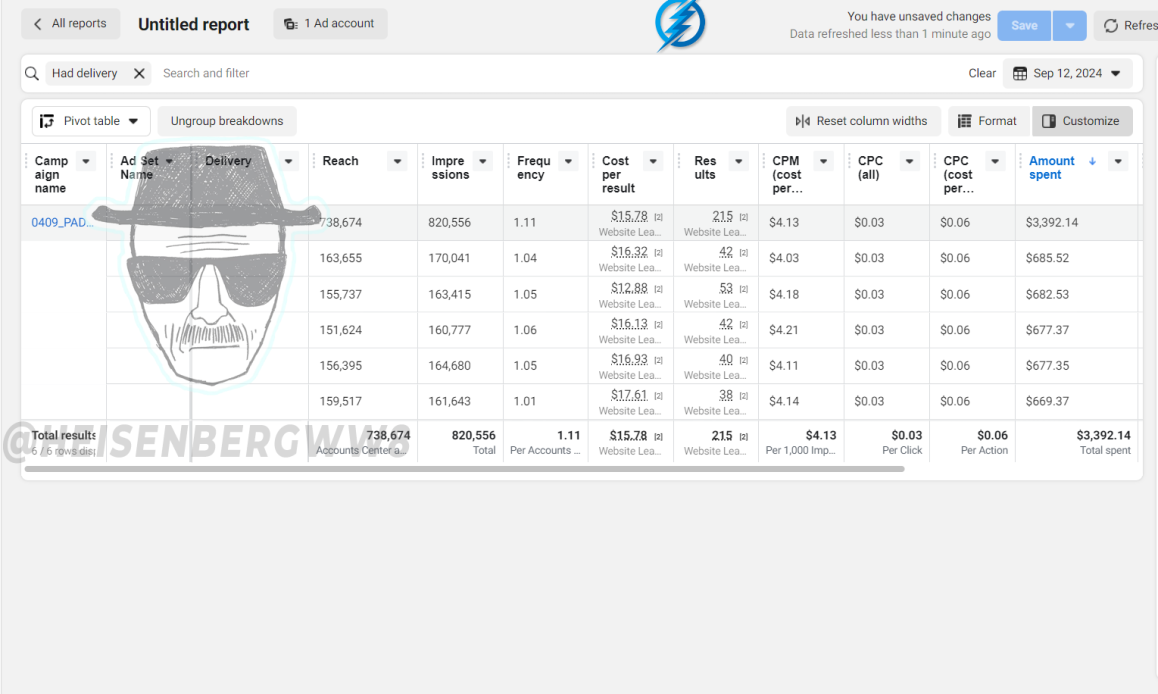The image size is (1158, 694).
Task: Click the Format table icon
Action: 965,121
